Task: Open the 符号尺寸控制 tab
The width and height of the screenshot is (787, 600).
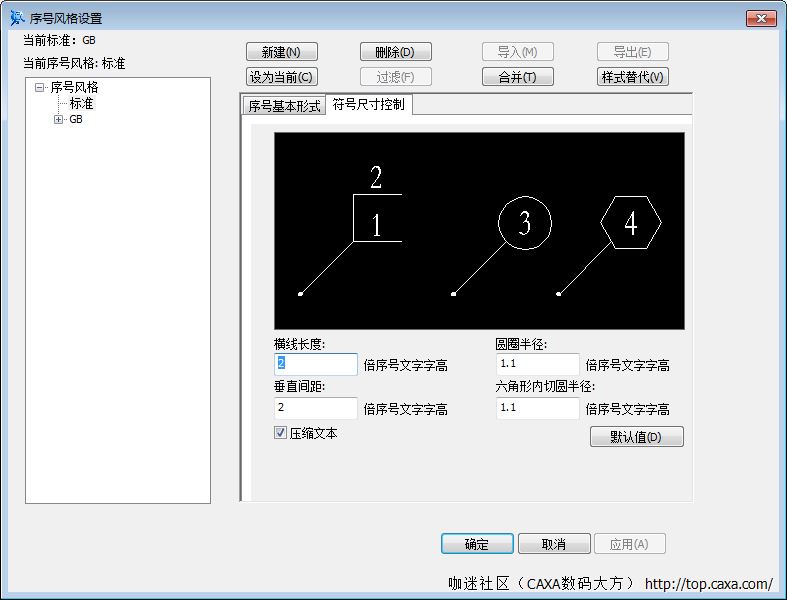Action: pyautogui.click(x=369, y=104)
